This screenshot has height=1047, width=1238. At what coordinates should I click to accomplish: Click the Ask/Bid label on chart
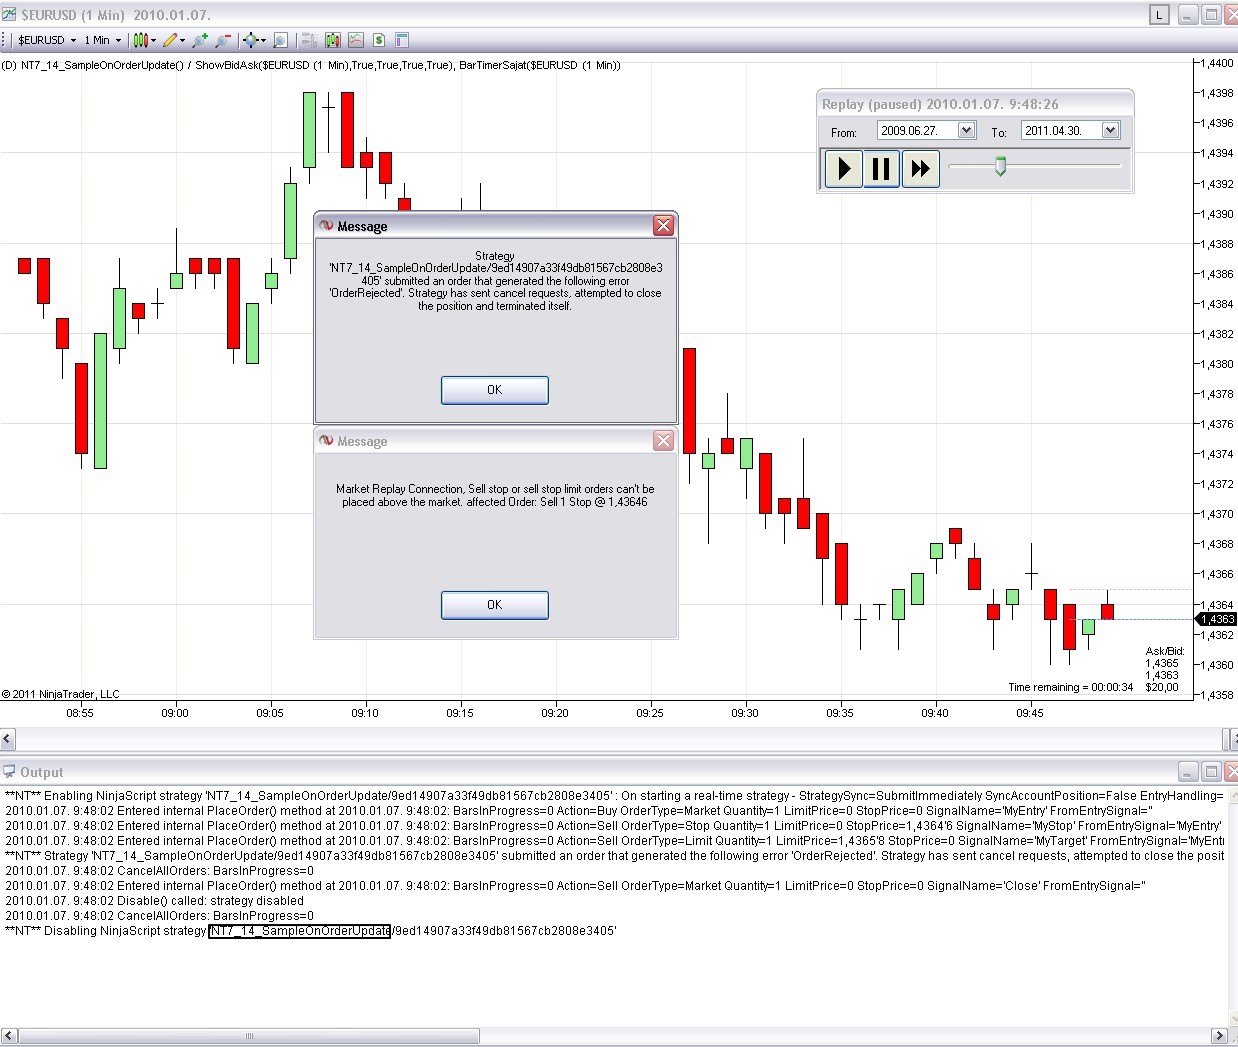tap(1164, 651)
